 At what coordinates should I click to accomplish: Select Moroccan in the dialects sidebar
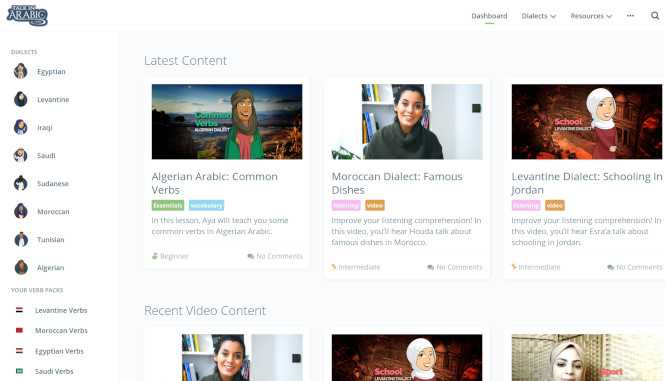tap(53, 211)
